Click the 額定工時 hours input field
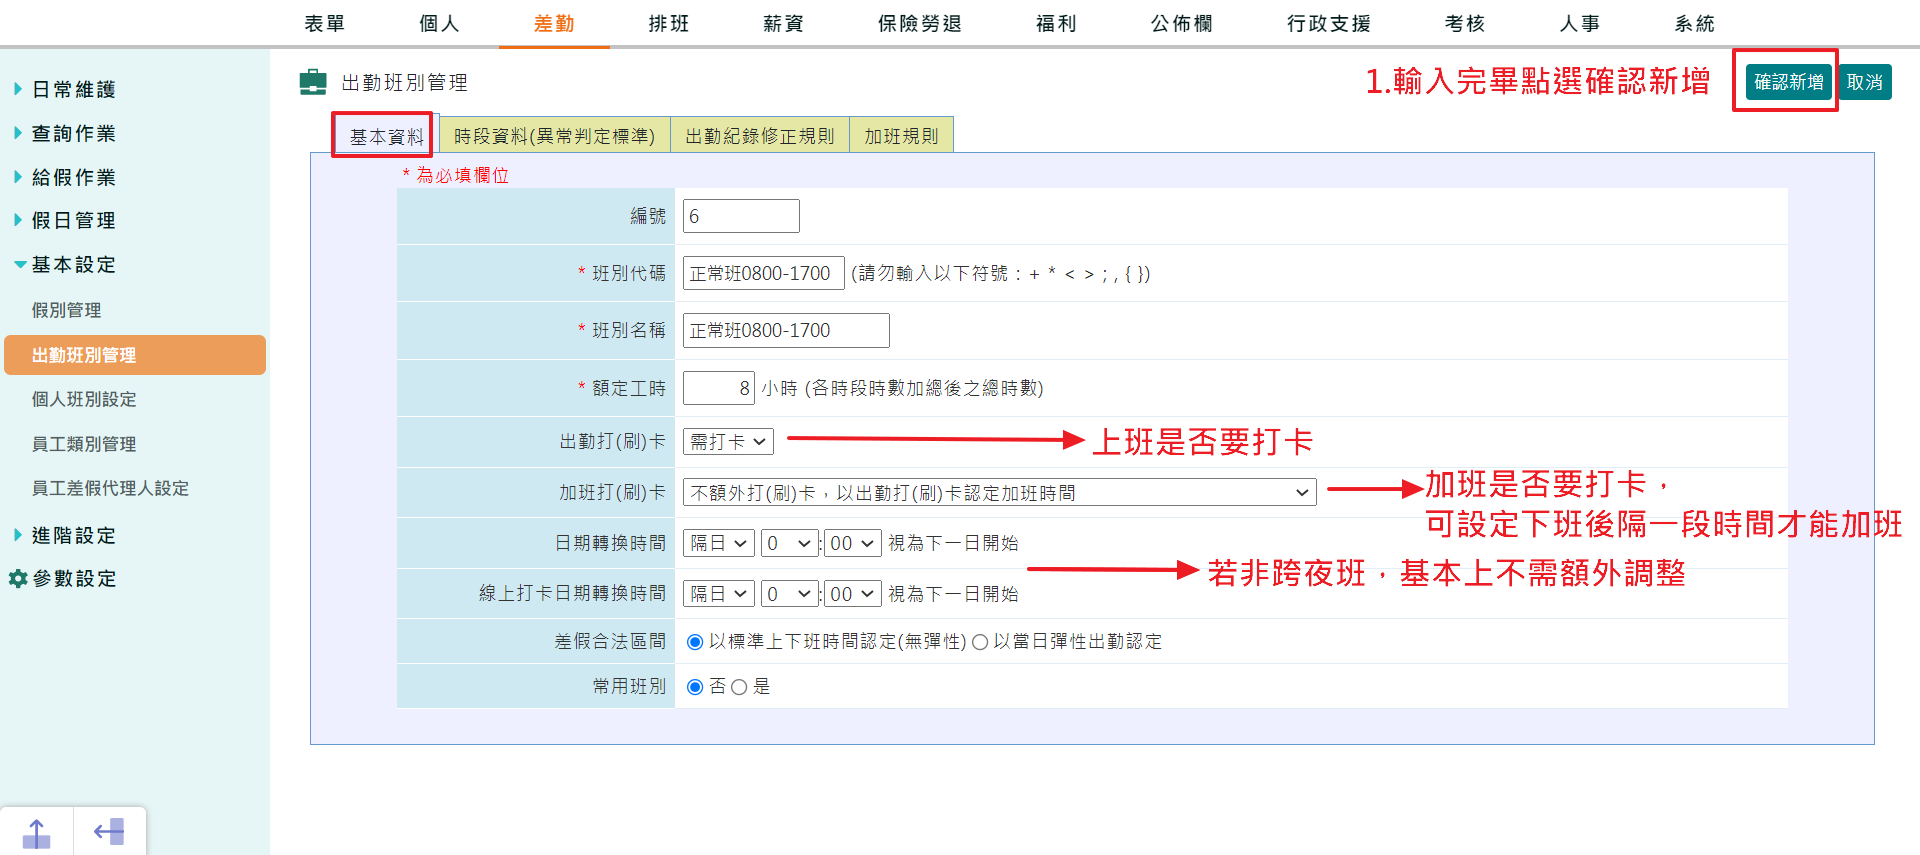Viewport: 1920px width, 855px height. [x=719, y=388]
